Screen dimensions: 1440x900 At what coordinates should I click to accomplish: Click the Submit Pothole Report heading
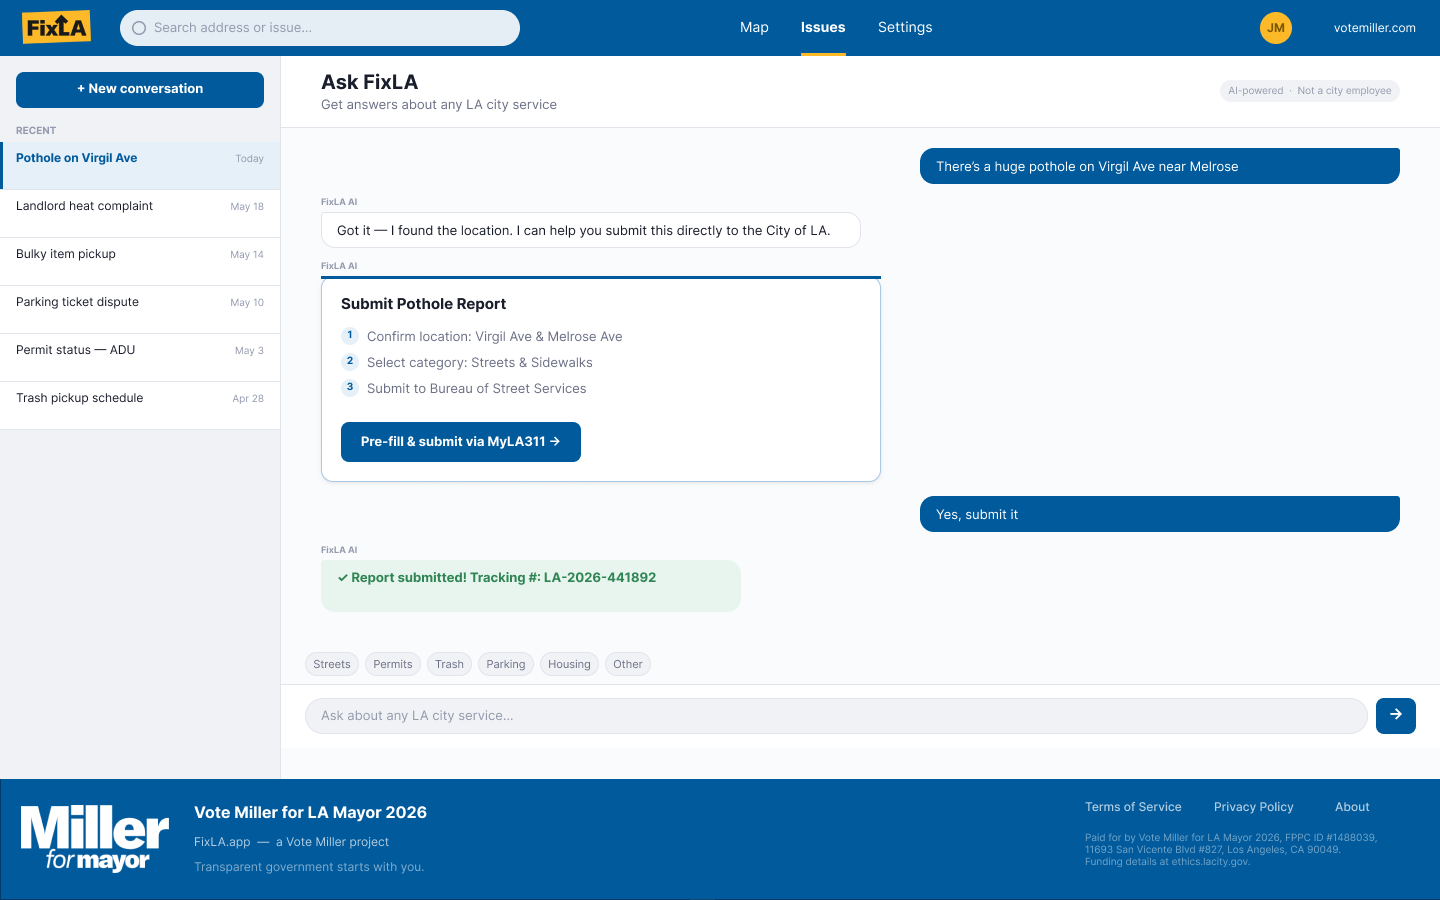point(424,304)
